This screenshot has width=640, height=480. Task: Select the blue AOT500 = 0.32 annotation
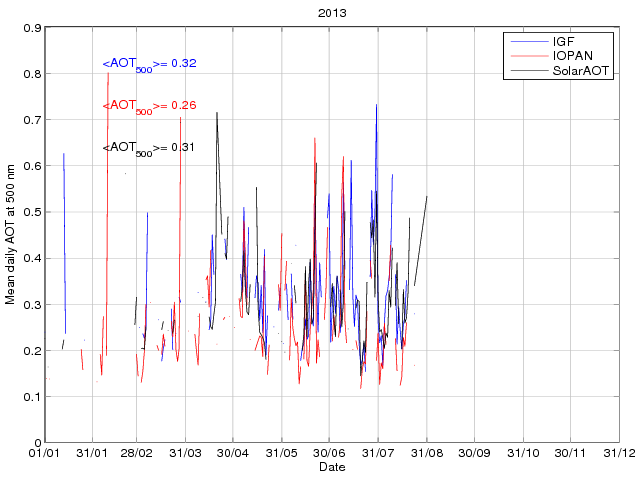click(149, 64)
